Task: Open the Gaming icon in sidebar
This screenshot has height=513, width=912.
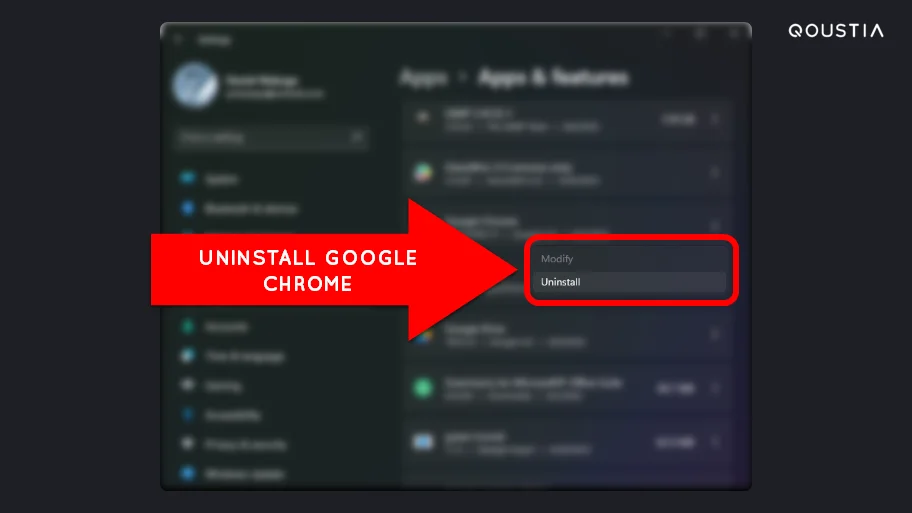Action: tap(187, 385)
